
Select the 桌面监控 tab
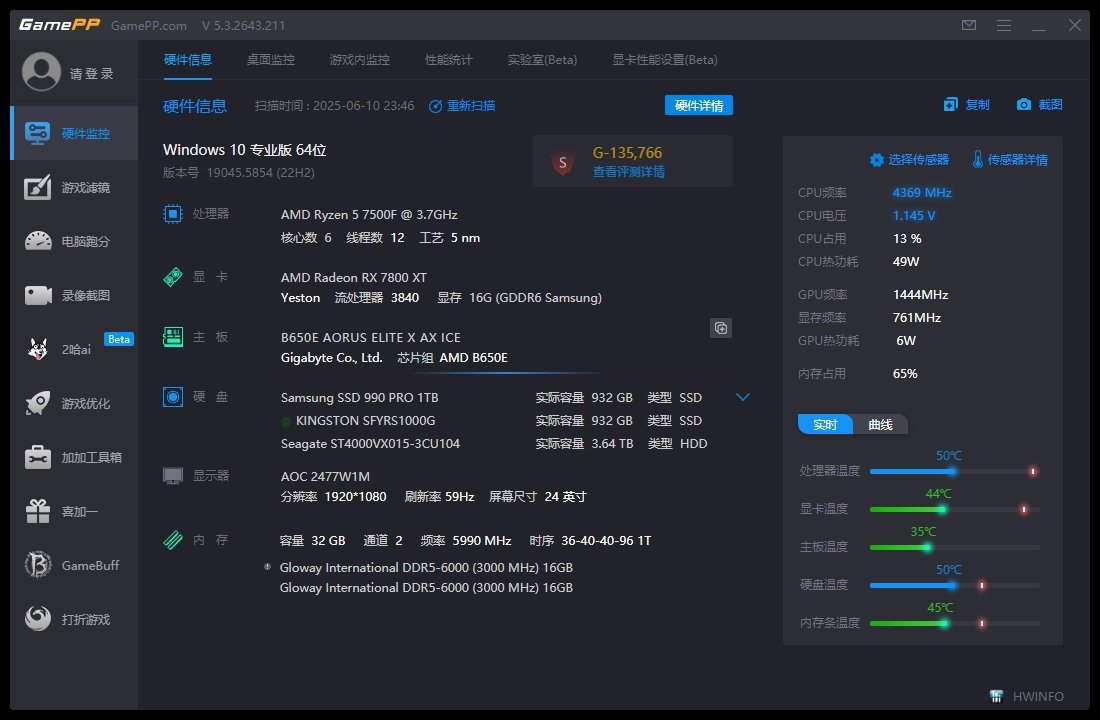click(x=271, y=60)
